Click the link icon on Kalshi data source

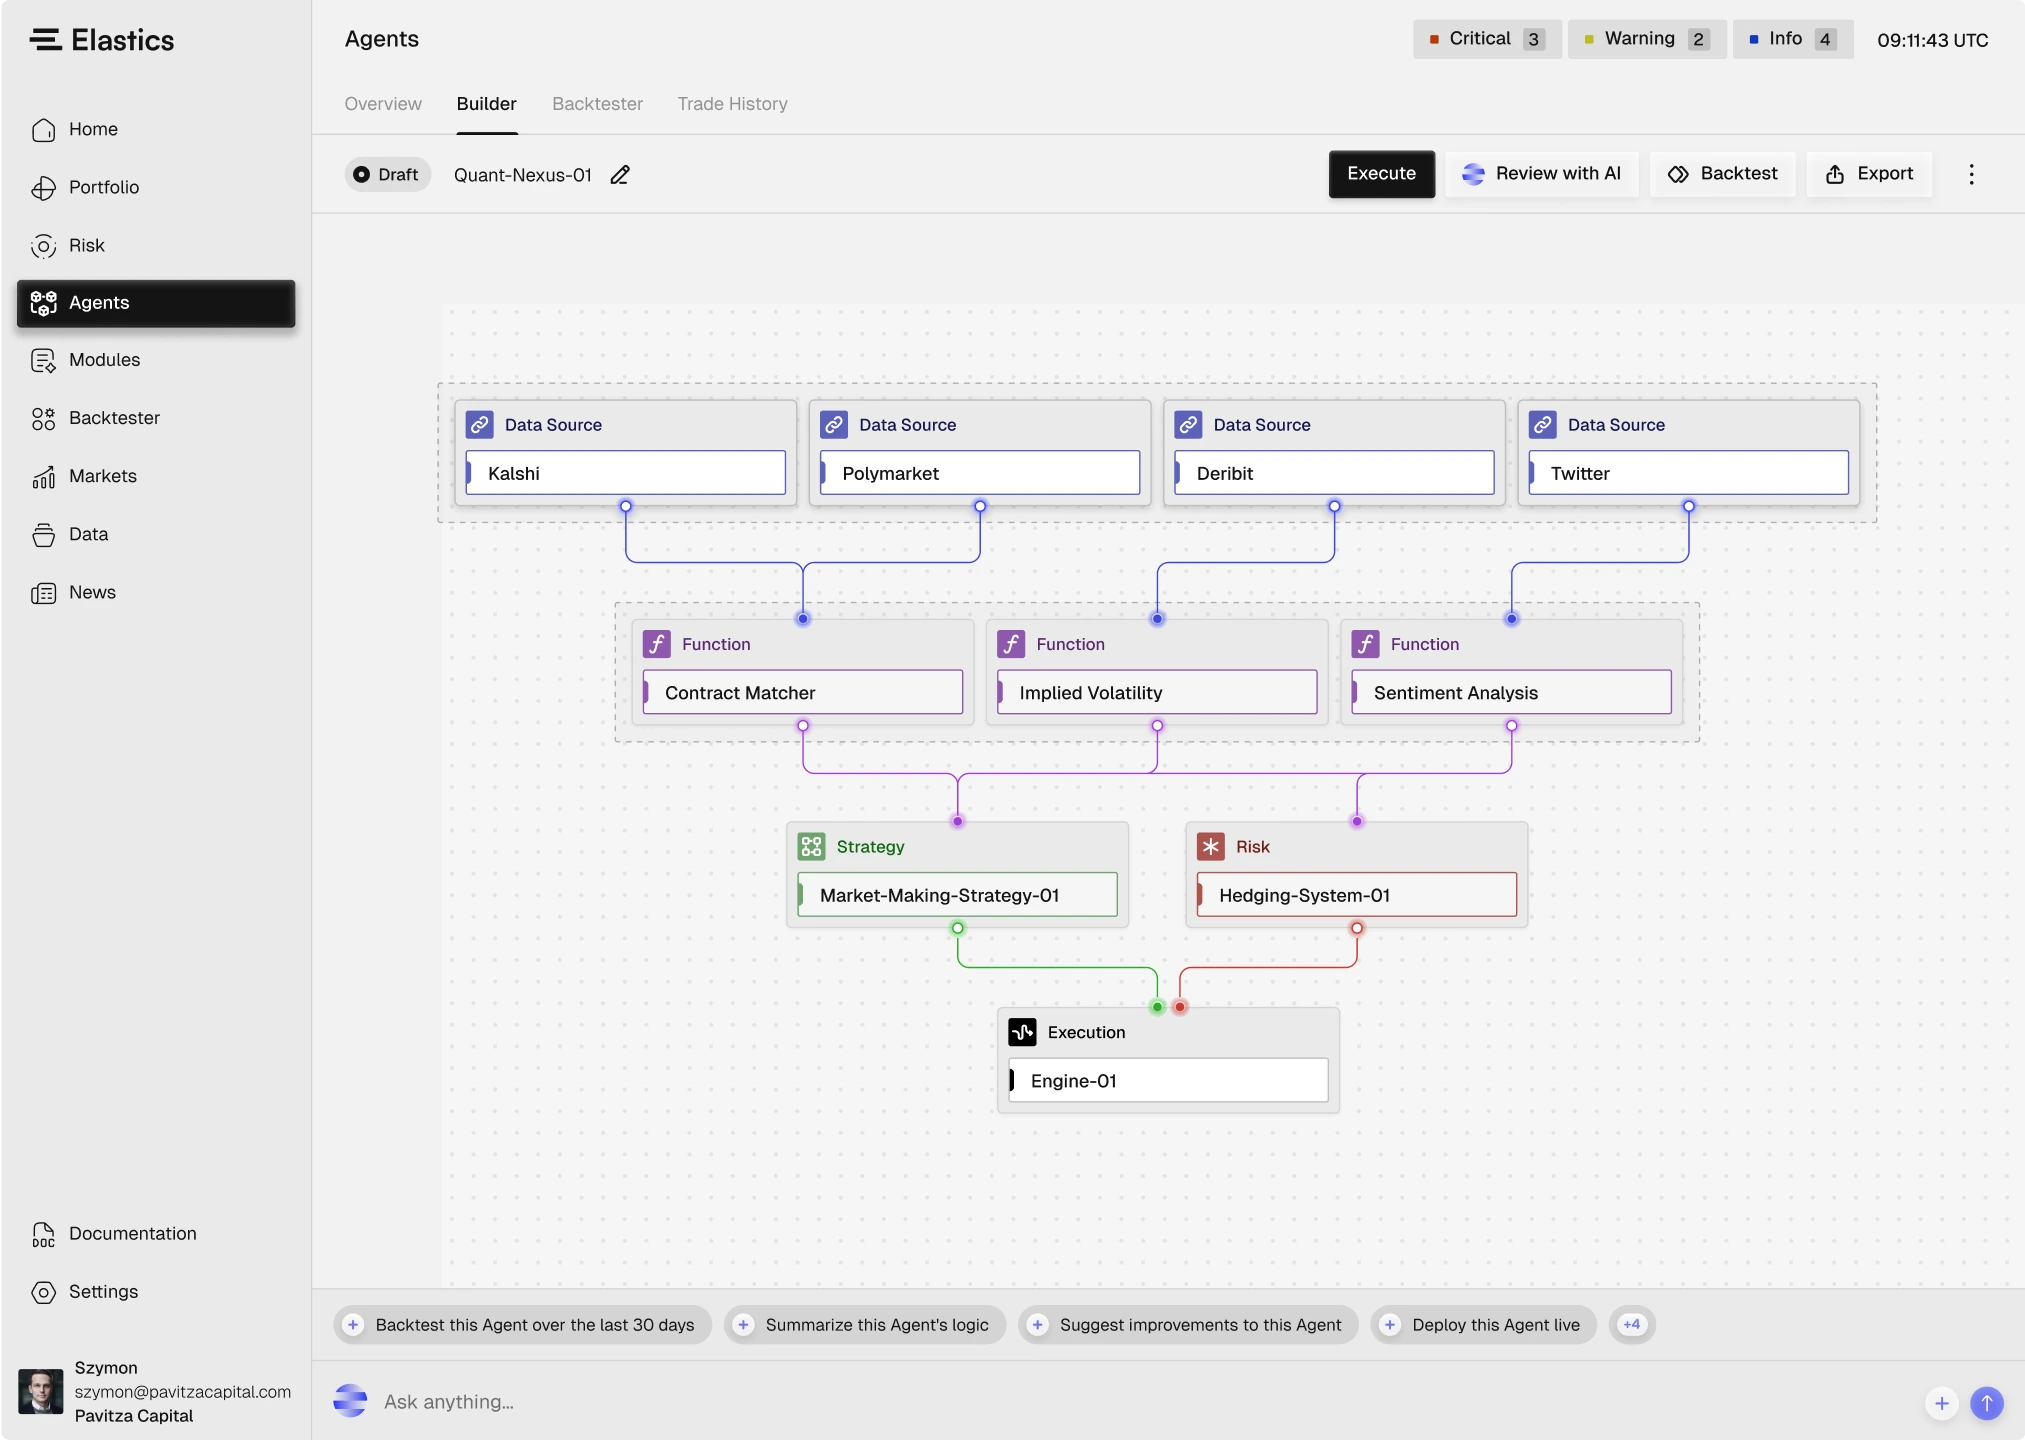click(480, 425)
